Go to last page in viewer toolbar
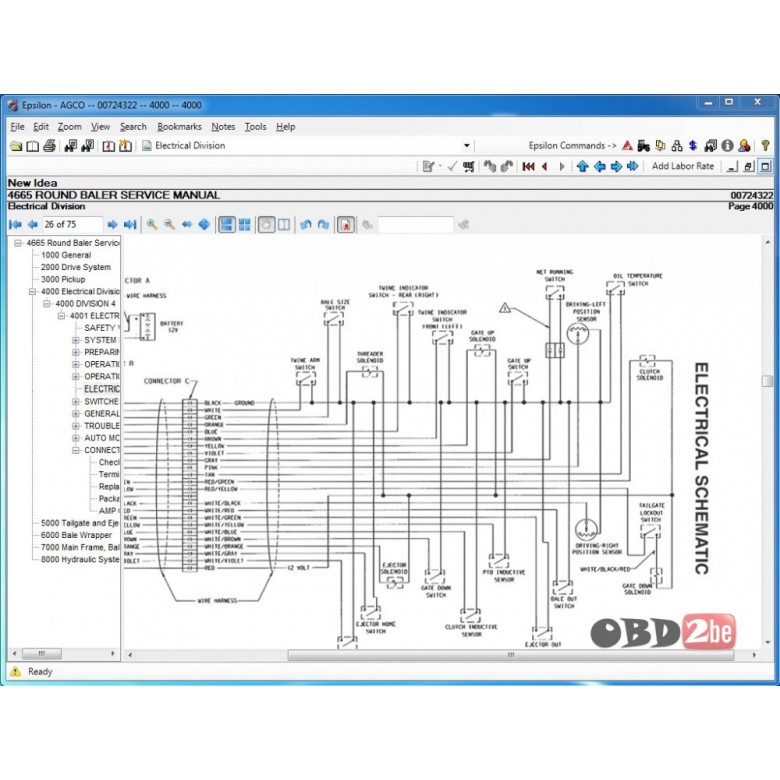Image resolution: width=780 pixels, height=780 pixels. click(130, 225)
